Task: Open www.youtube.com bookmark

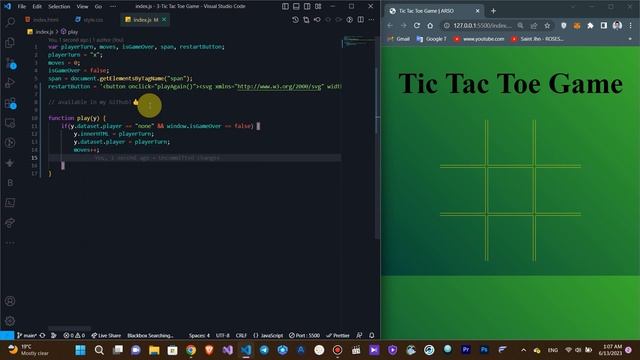Action: [x=479, y=39]
